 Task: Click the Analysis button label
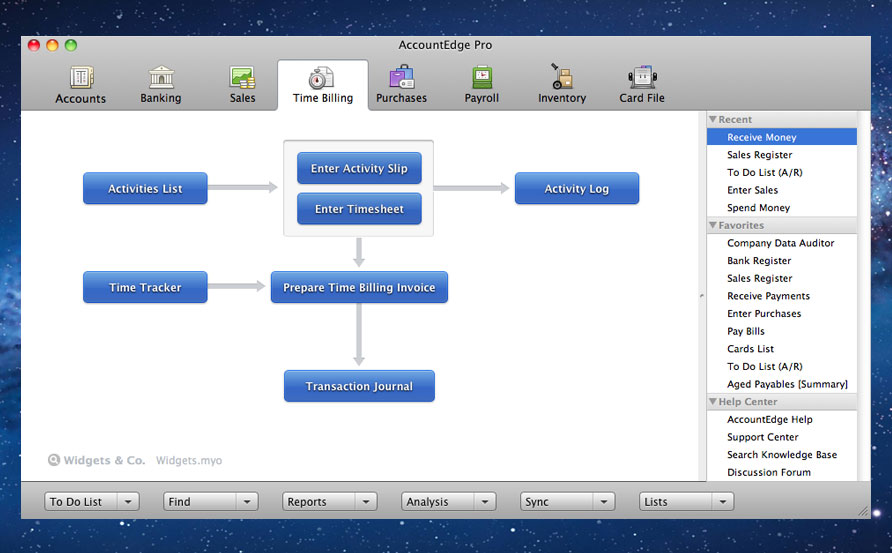click(427, 502)
